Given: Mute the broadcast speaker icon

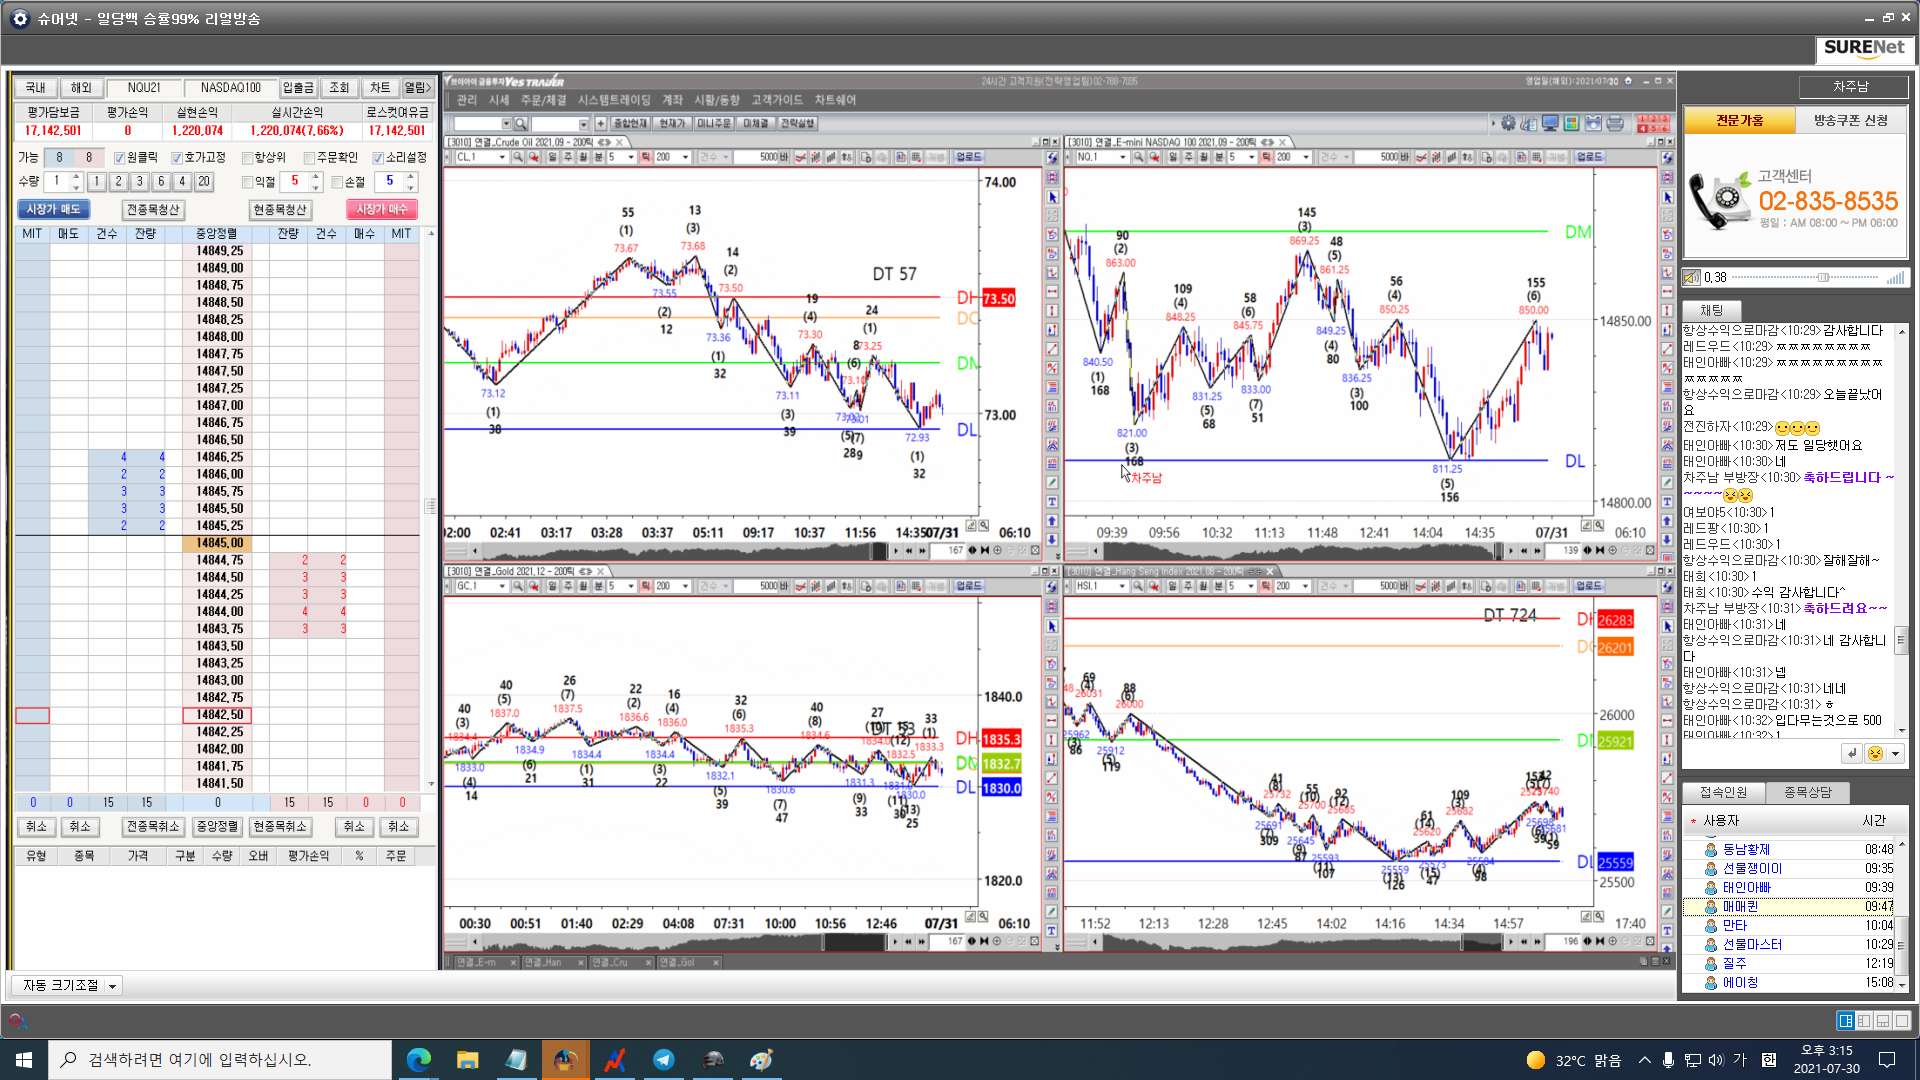Looking at the screenshot, I should [x=1691, y=278].
